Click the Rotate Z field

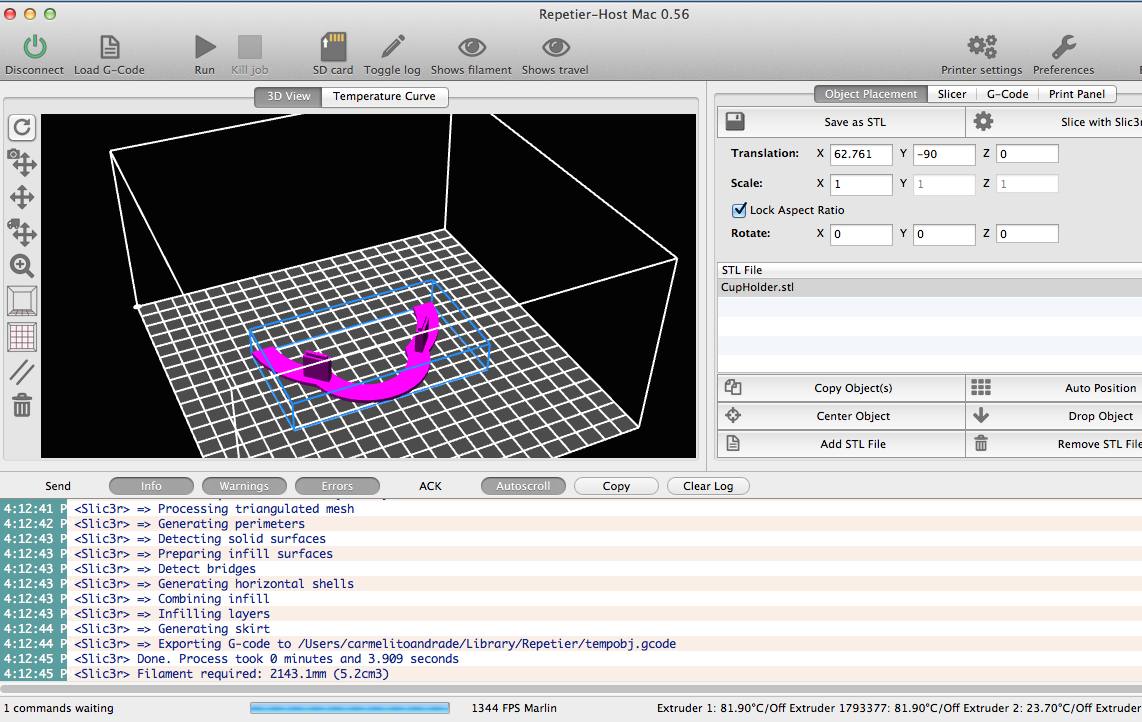click(1027, 235)
